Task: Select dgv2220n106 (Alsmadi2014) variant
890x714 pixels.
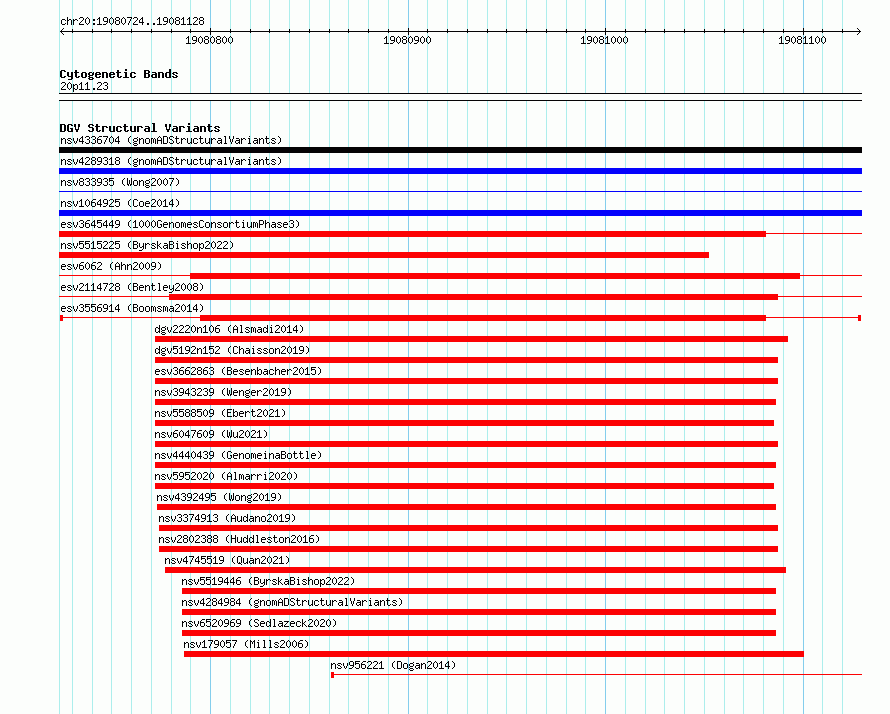Action: 229,329
